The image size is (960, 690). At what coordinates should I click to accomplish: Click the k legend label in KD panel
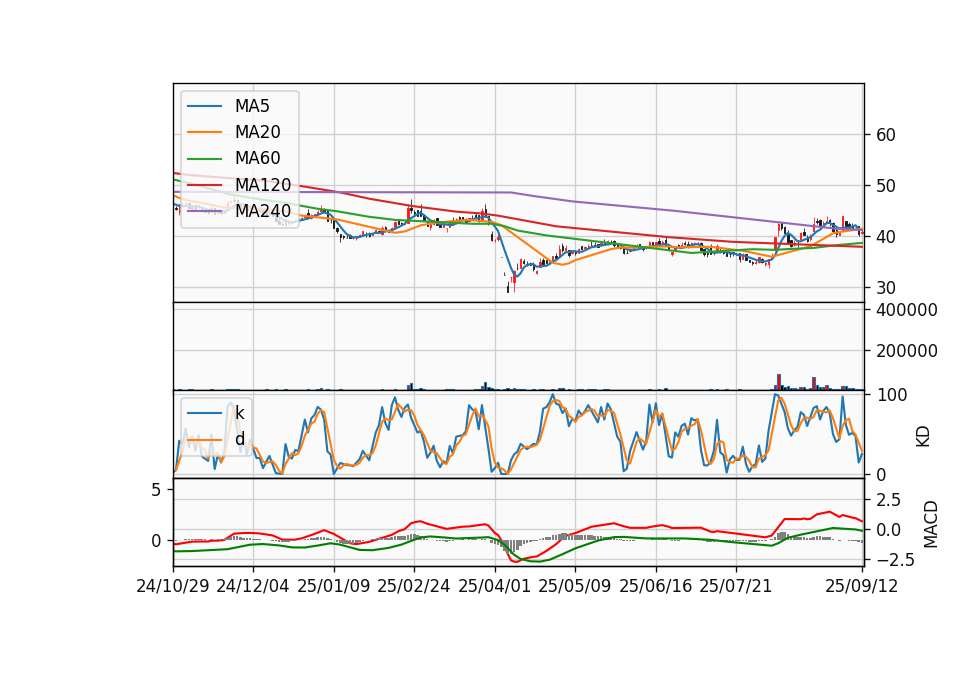coord(239,413)
